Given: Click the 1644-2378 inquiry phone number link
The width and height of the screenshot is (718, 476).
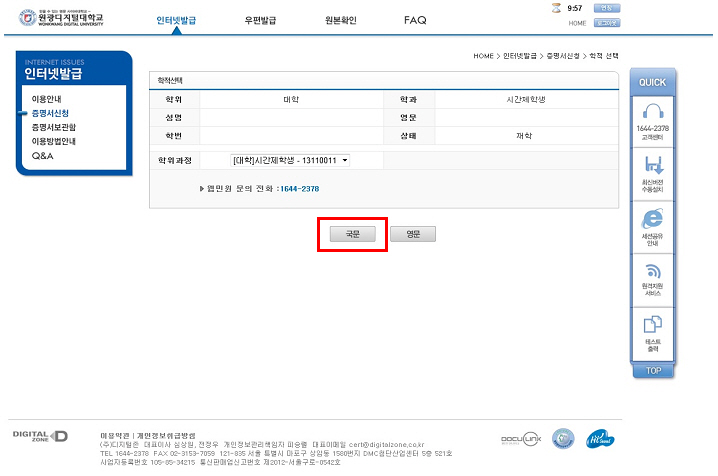Looking at the screenshot, I should tap(299, 189).
